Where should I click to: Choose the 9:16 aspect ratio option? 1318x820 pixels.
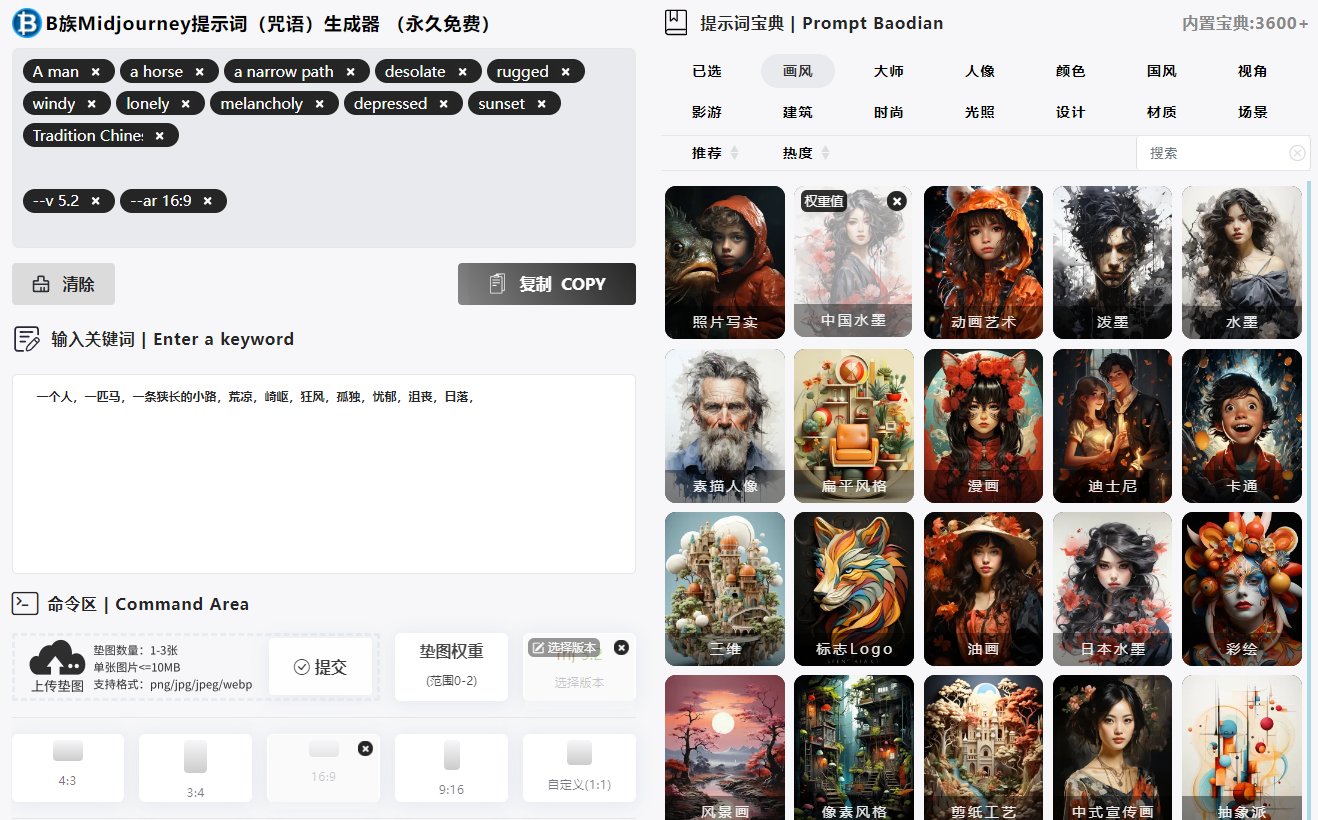point(451,767)
